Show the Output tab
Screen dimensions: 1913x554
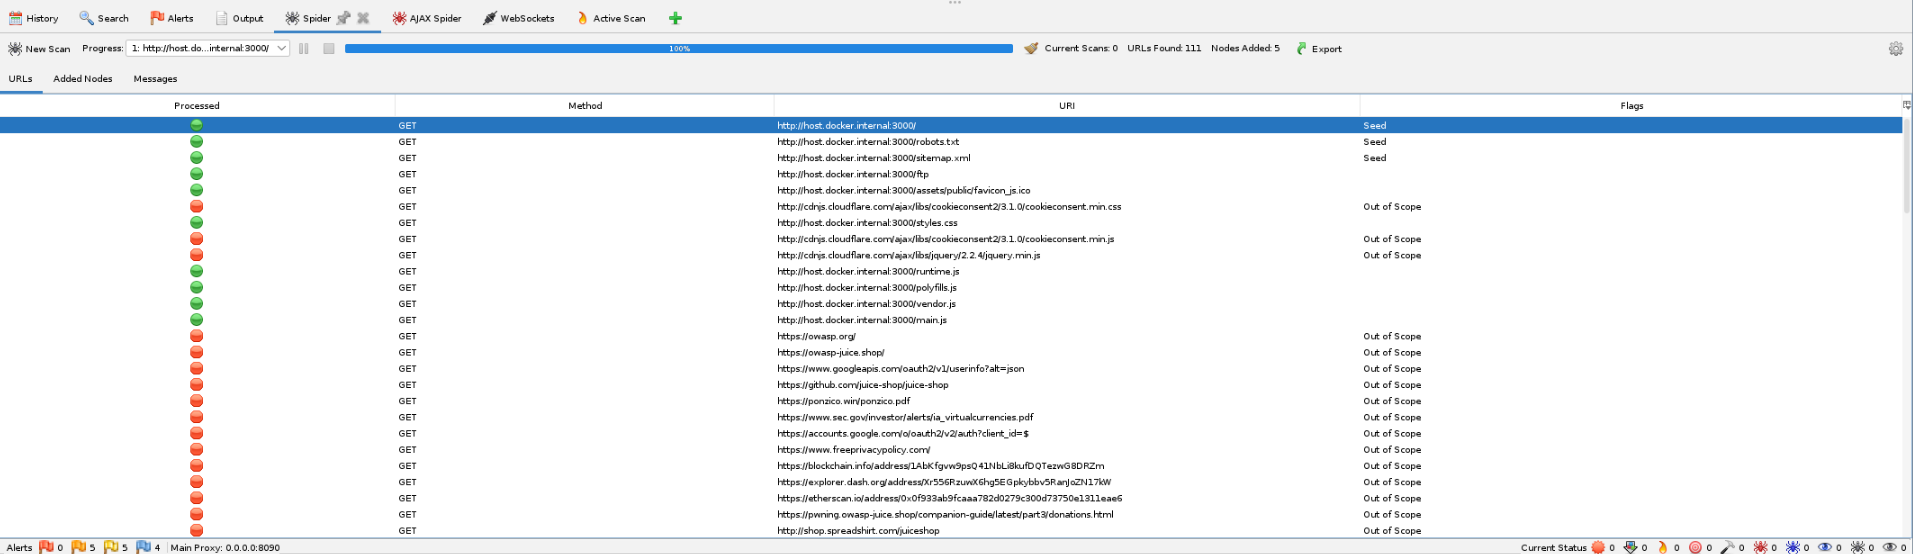(x=240, y=18)
